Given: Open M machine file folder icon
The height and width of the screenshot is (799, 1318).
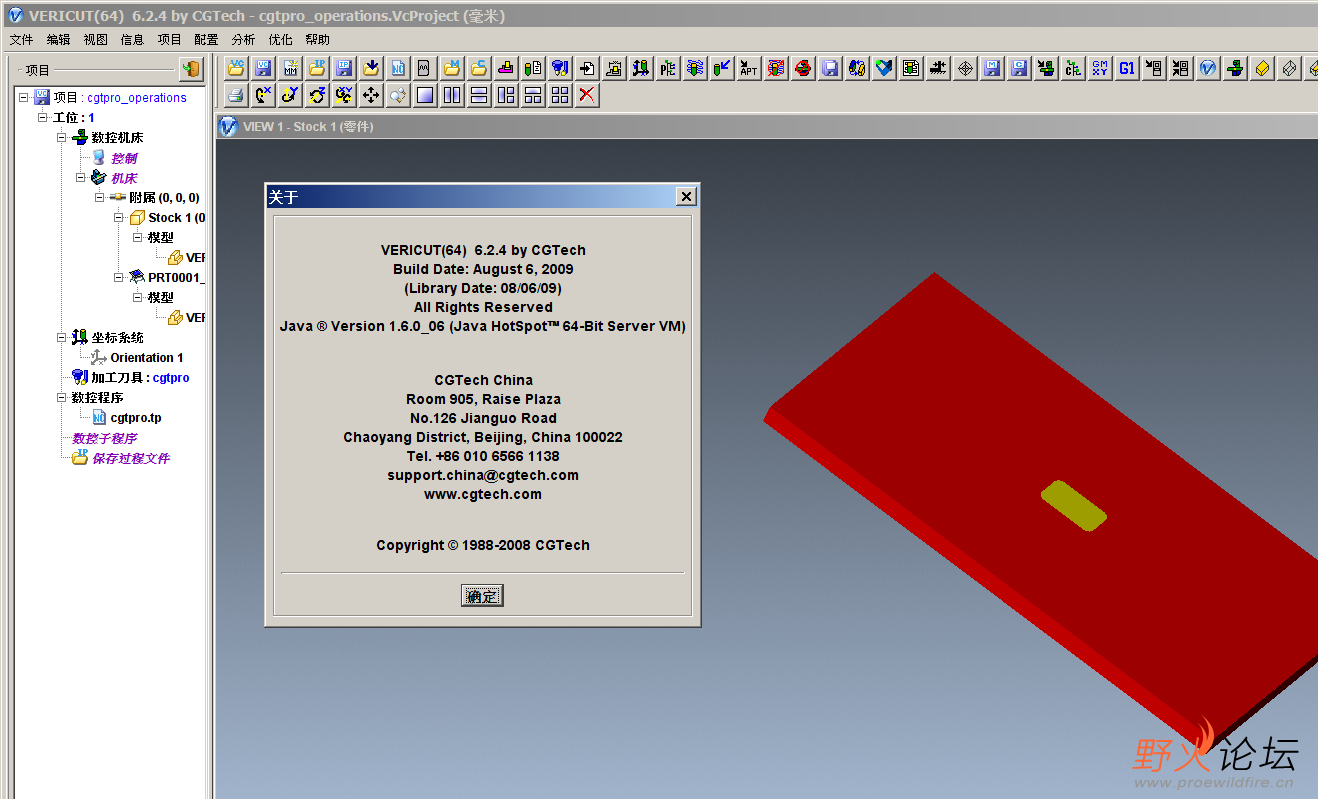Looking at the screenshot, I should 452,68.
